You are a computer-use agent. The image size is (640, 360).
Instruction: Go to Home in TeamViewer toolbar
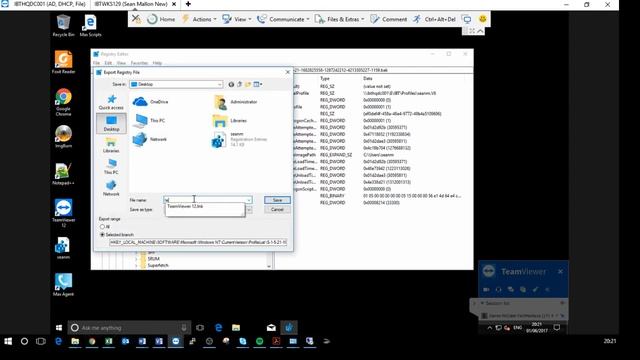point(161,19)
